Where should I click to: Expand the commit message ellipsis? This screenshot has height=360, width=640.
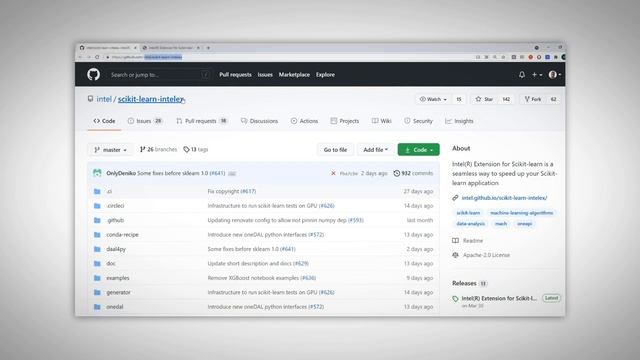coord(232,173)
